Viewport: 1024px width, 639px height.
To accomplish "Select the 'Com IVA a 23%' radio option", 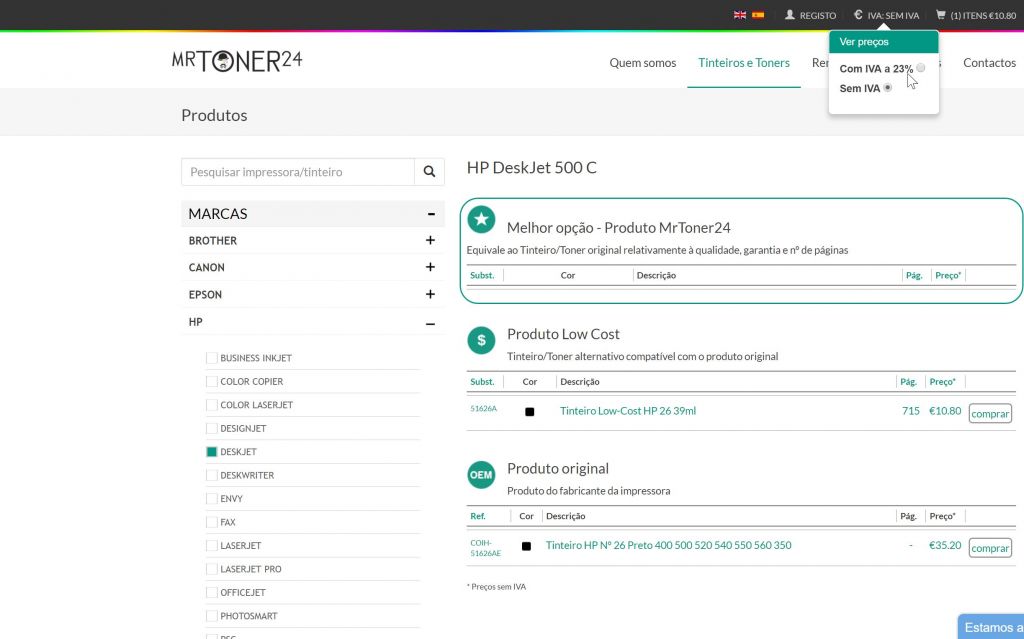I will point(921,68).
